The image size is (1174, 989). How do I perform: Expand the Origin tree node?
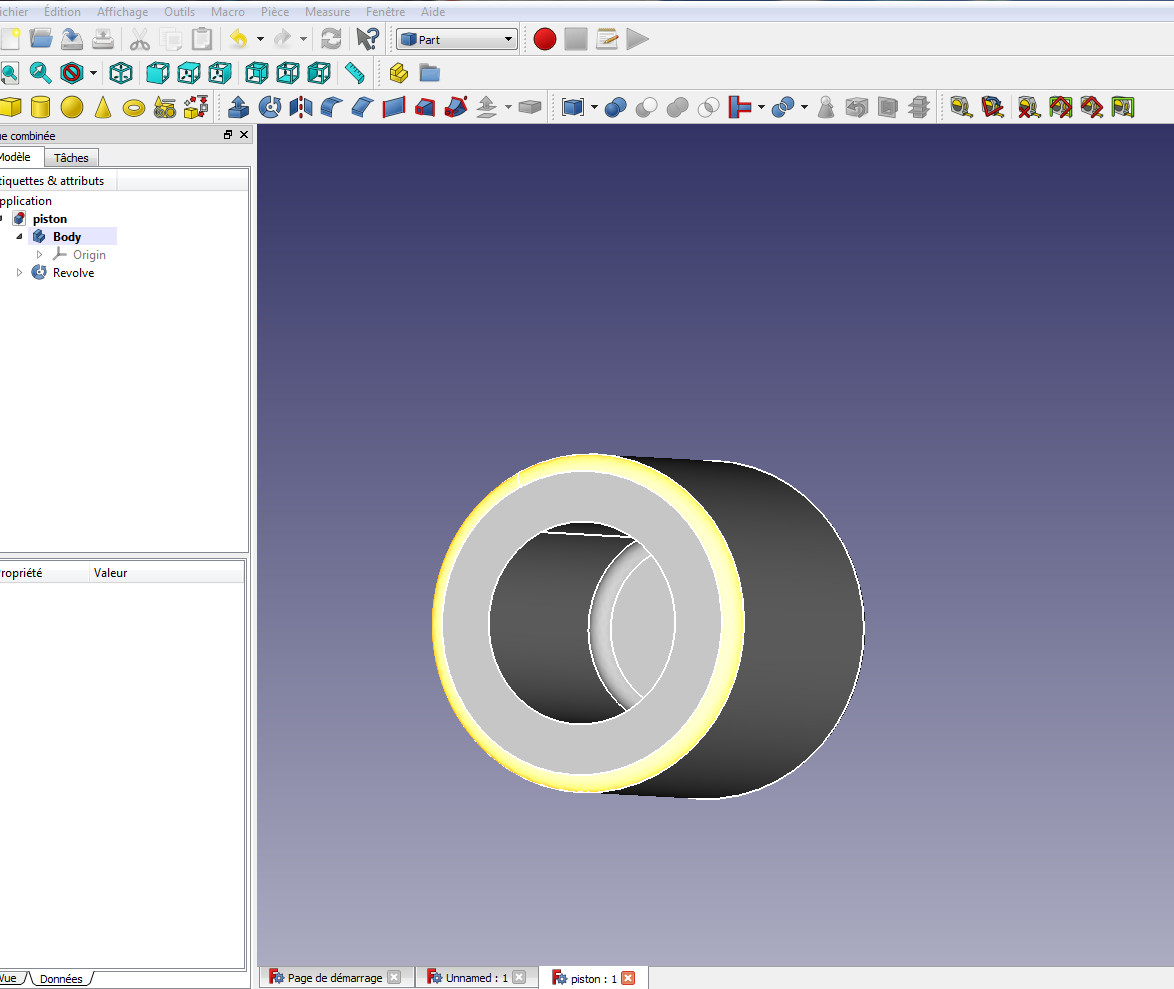(40, 255)
